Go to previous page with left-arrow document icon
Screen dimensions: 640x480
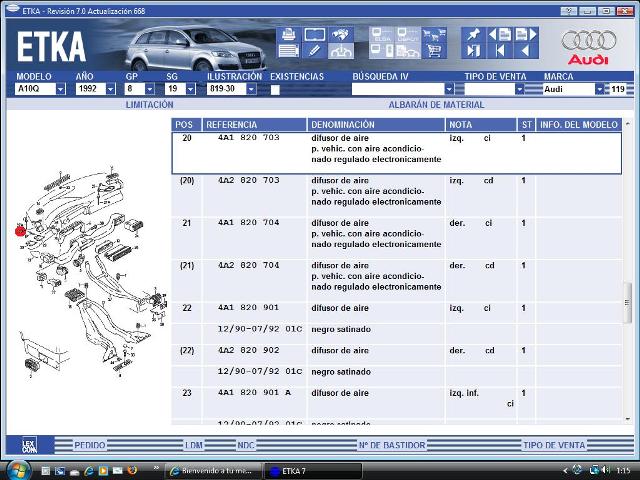[500, 35]
